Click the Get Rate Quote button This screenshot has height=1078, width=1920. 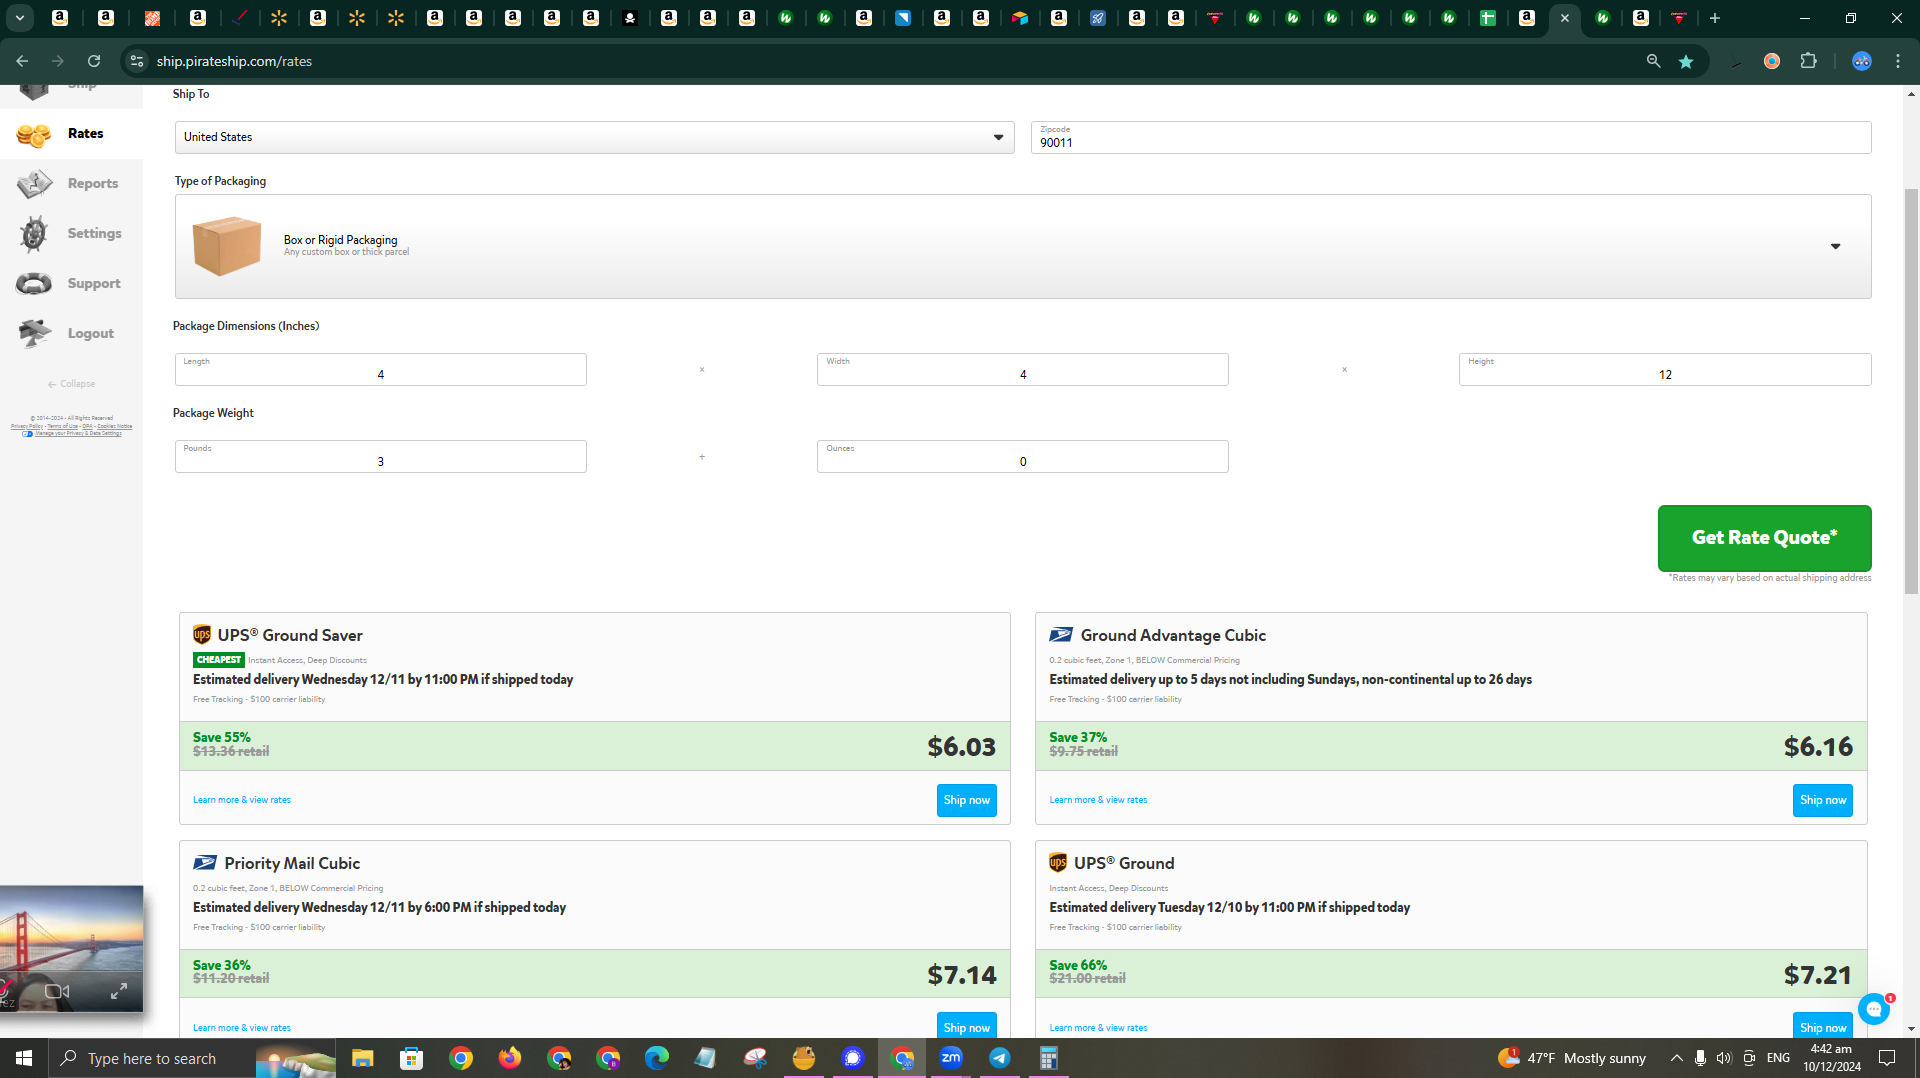click(x=1764, y=538)
